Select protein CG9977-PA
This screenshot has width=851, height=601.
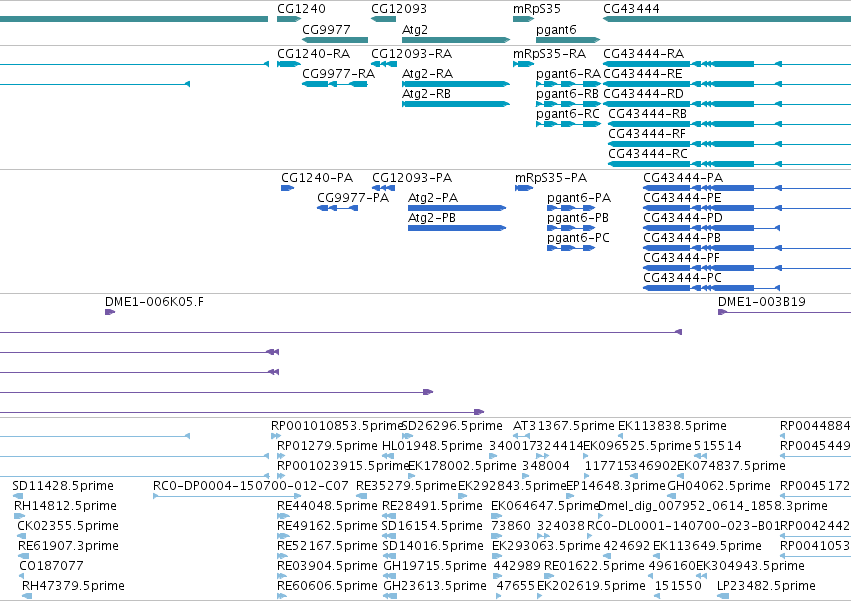pos(353,198)
